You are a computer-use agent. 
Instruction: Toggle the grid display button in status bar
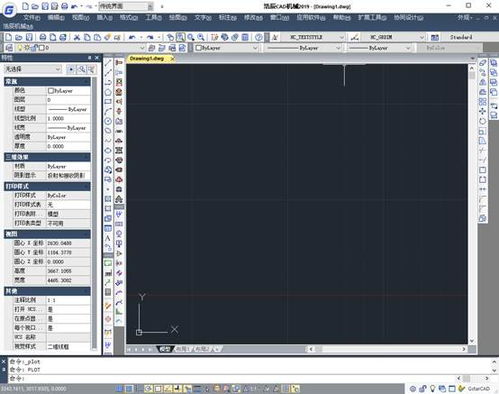pyautogui.click(x=129, y=389)
